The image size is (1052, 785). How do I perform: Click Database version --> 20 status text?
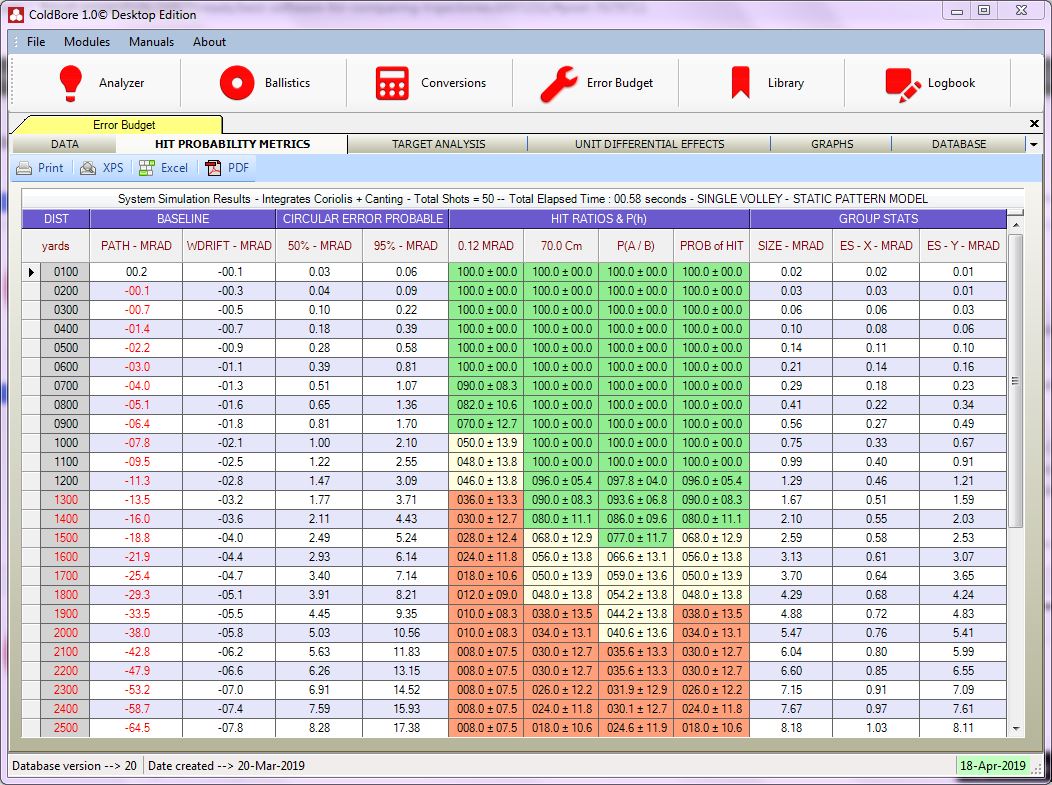pos(74,766)
